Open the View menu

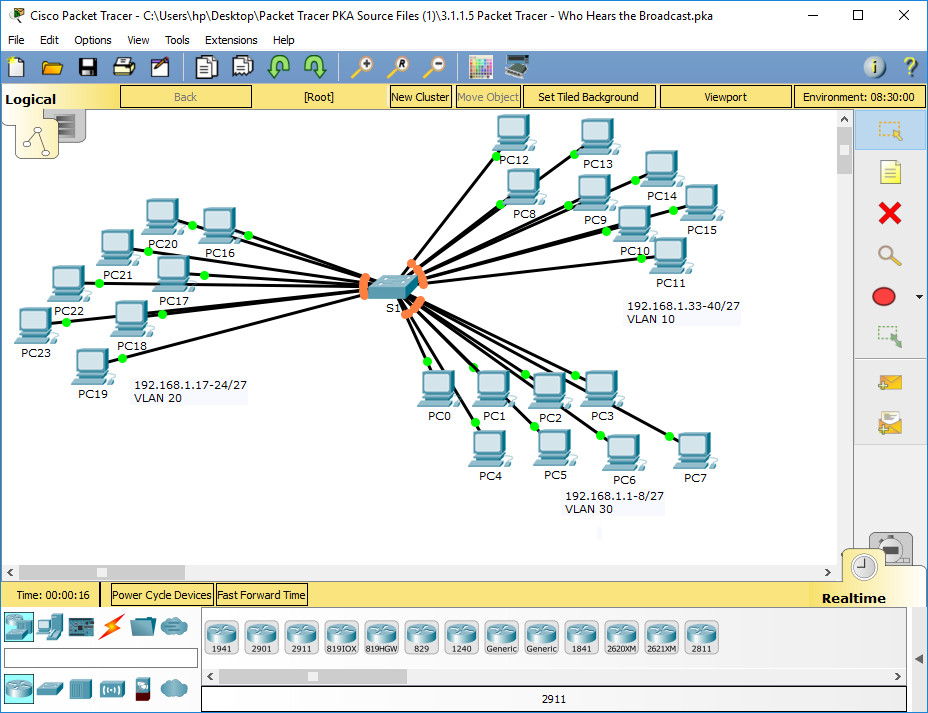138,40
